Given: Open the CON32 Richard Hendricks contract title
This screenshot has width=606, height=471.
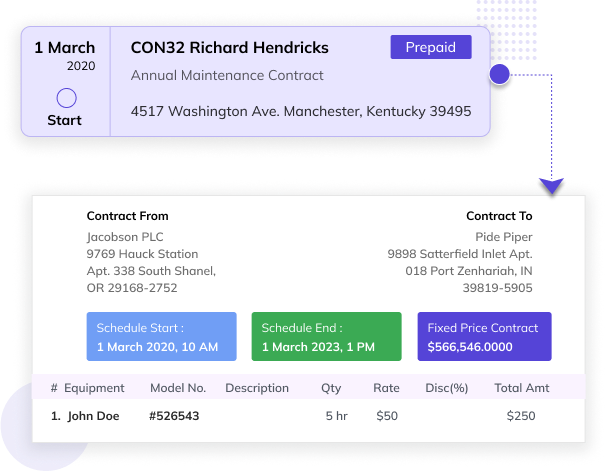Looking at the screenshot, I should click(x=229, y=48).
